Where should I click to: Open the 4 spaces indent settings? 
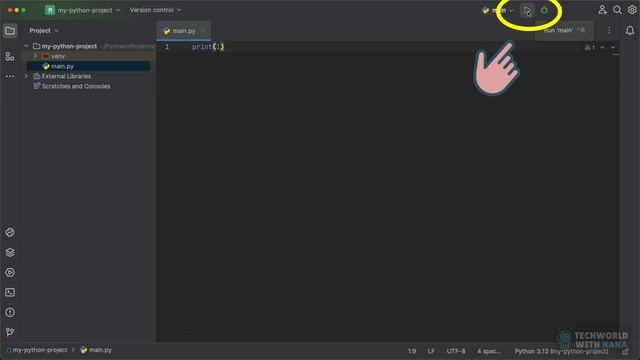[489, 351]
